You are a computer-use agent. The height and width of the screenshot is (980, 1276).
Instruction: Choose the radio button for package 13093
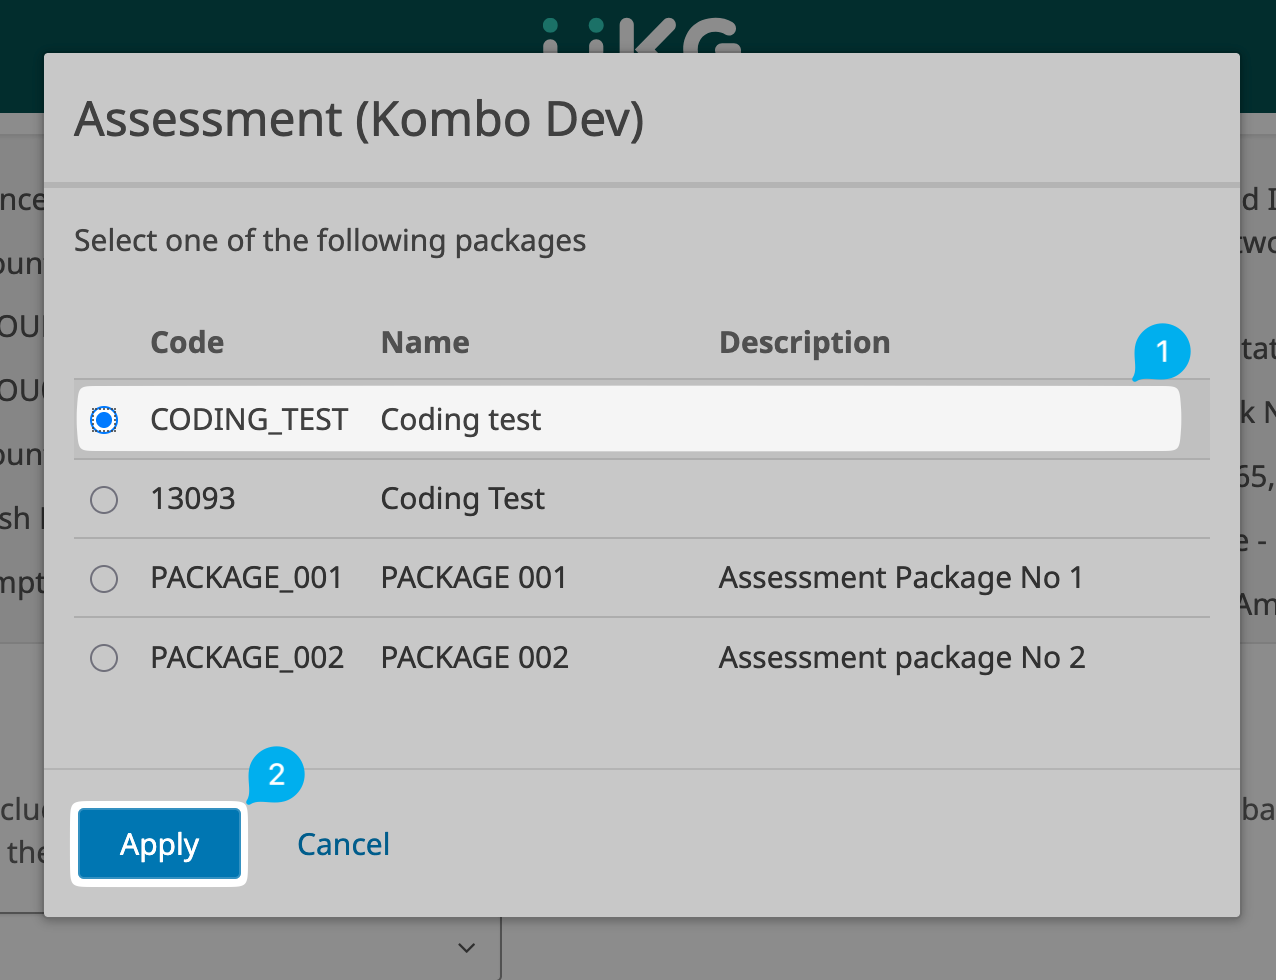point(104,499)
